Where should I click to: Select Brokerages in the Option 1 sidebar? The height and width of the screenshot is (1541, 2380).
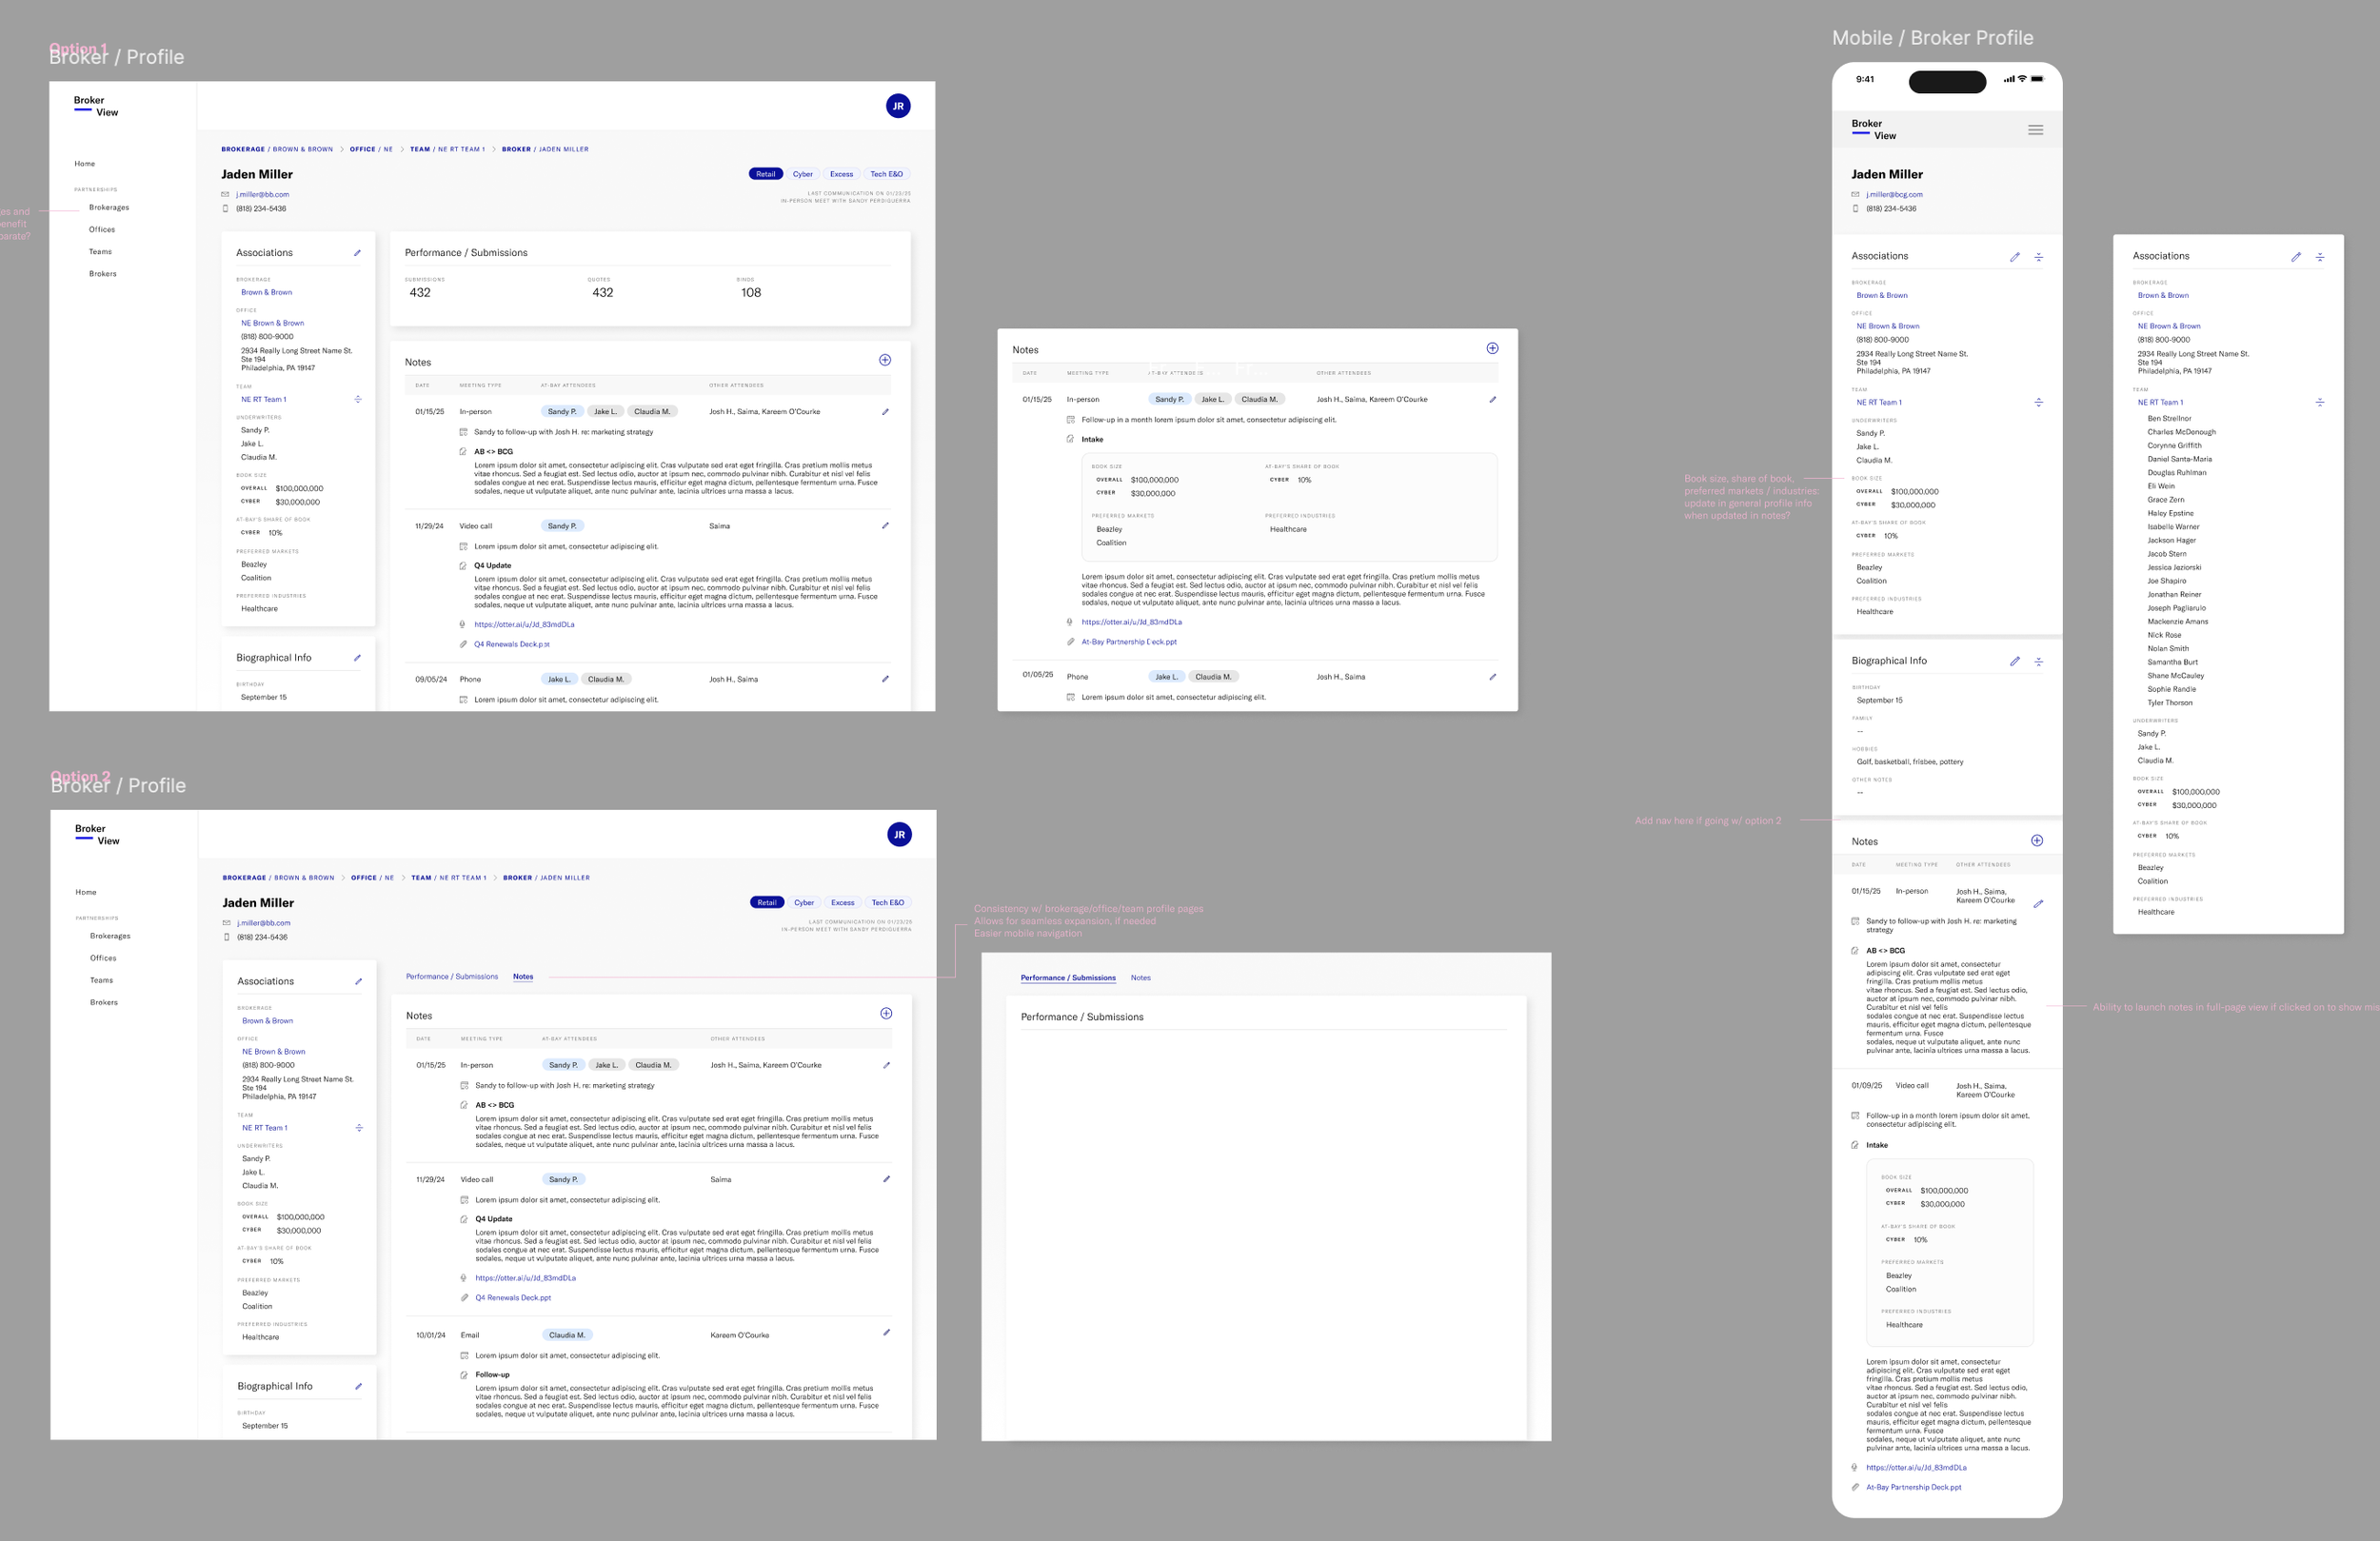[x=109, y=207]
